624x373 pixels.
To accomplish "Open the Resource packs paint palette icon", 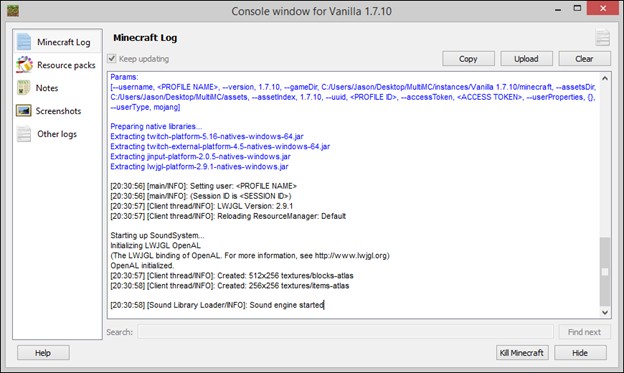I will point(24,64).
